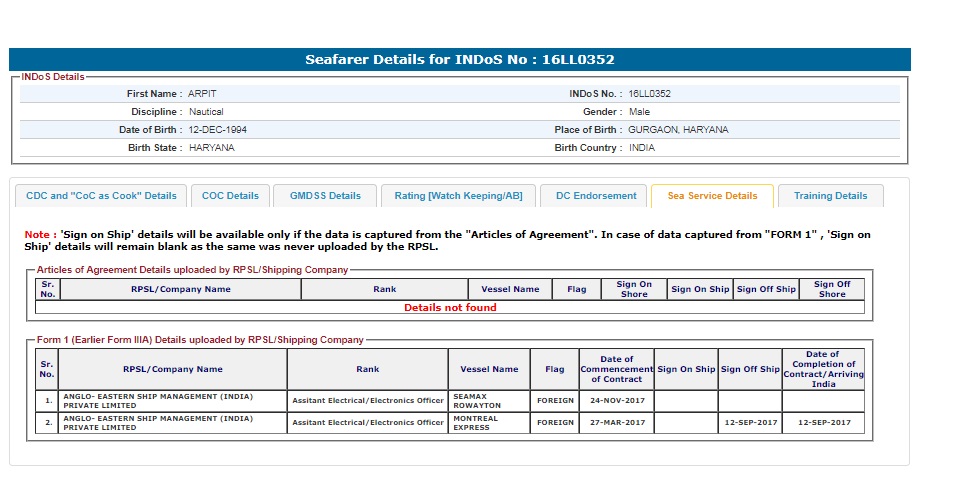Click the Articles of Agreement 'Rank' column header
The height and width of the screenshot is (482, 979).
tap(384, 289)
